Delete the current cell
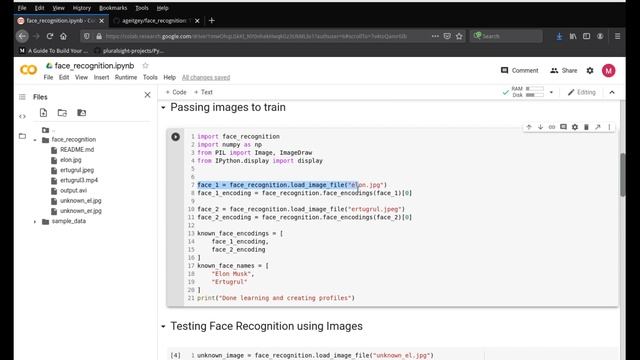640x360 pixels. [x=586, y=127]
